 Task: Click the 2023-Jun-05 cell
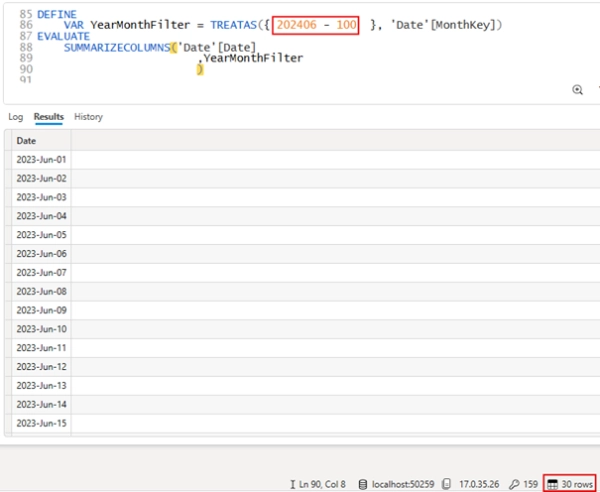click(x=41, y=235)
